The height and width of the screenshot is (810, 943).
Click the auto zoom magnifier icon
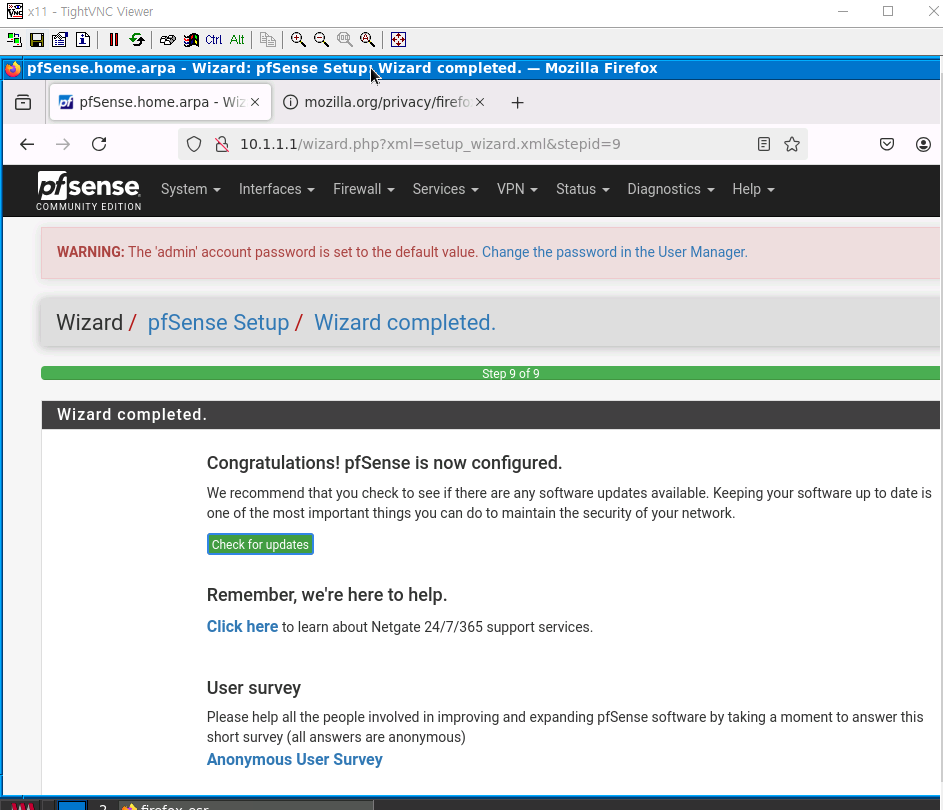(x=367, y=40)
